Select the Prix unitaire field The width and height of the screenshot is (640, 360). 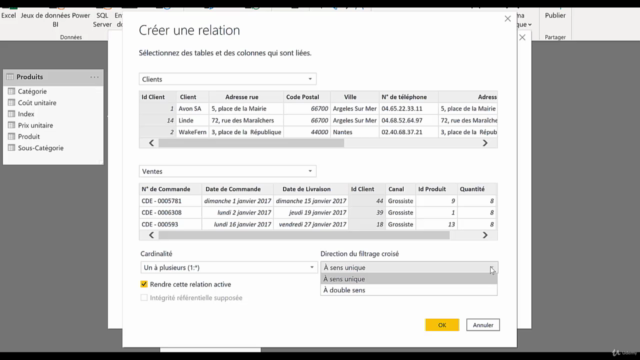[x=36, y=125]
